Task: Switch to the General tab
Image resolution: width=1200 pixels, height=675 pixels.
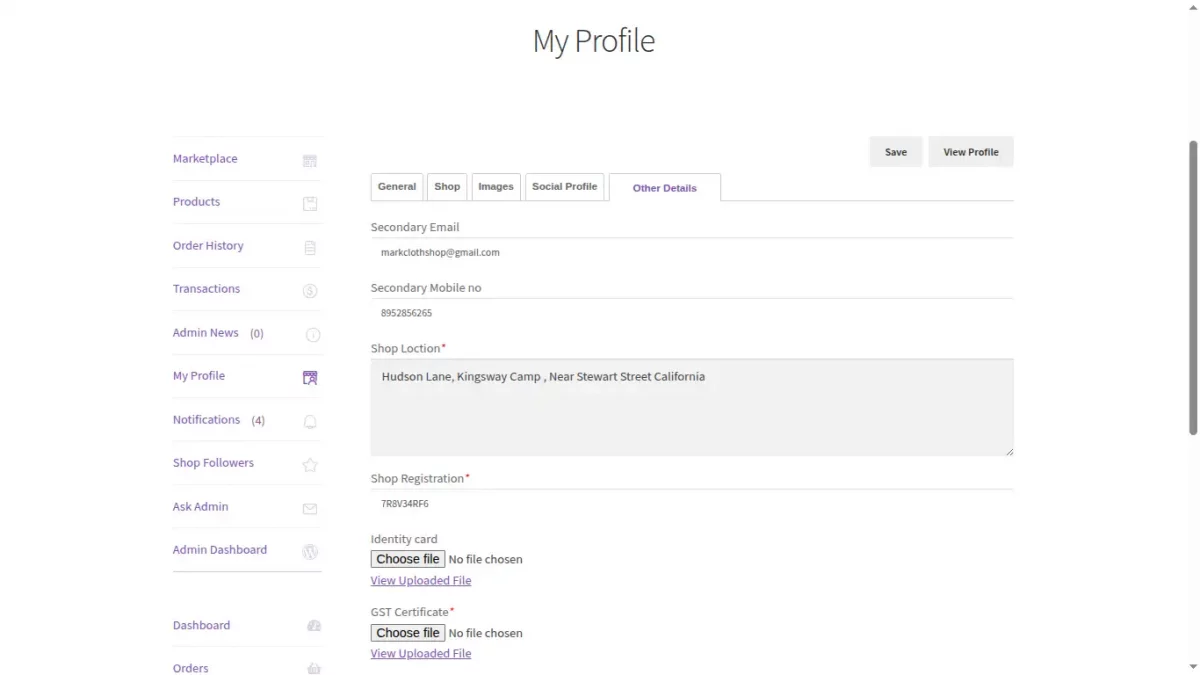Action: (x=396, y=186)
